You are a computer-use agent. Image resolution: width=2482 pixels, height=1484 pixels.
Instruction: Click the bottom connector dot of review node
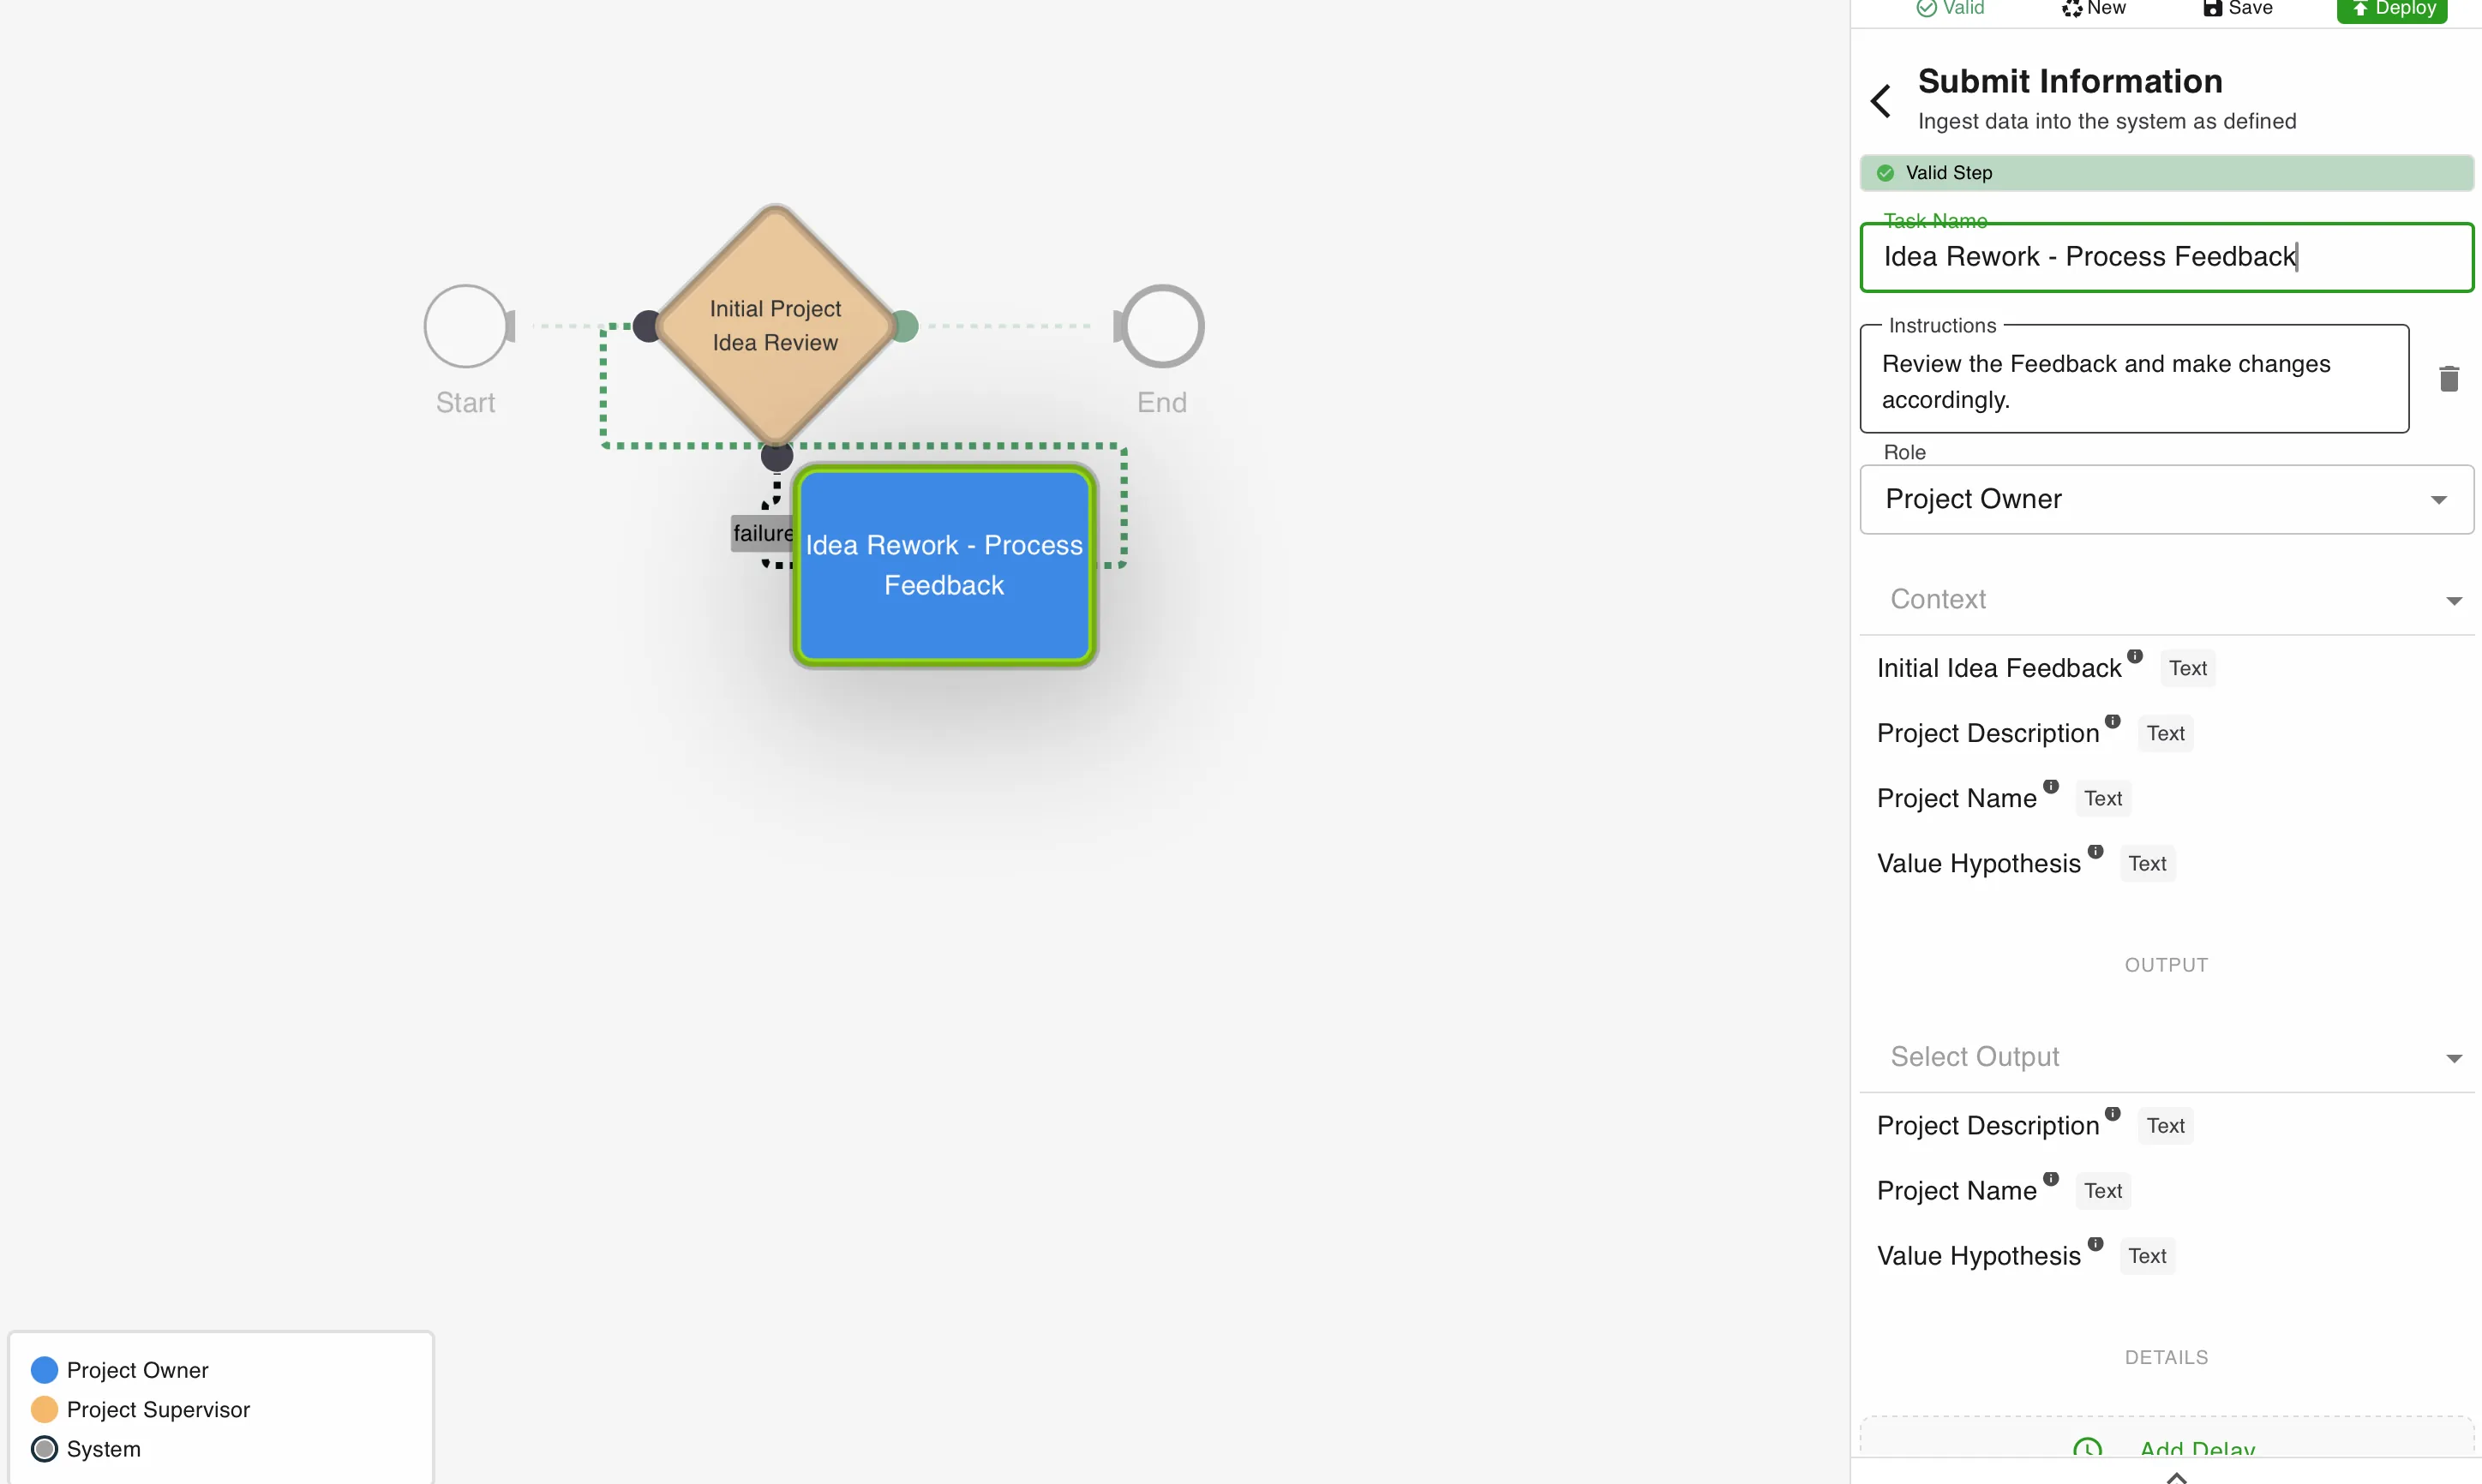point(777,456)
